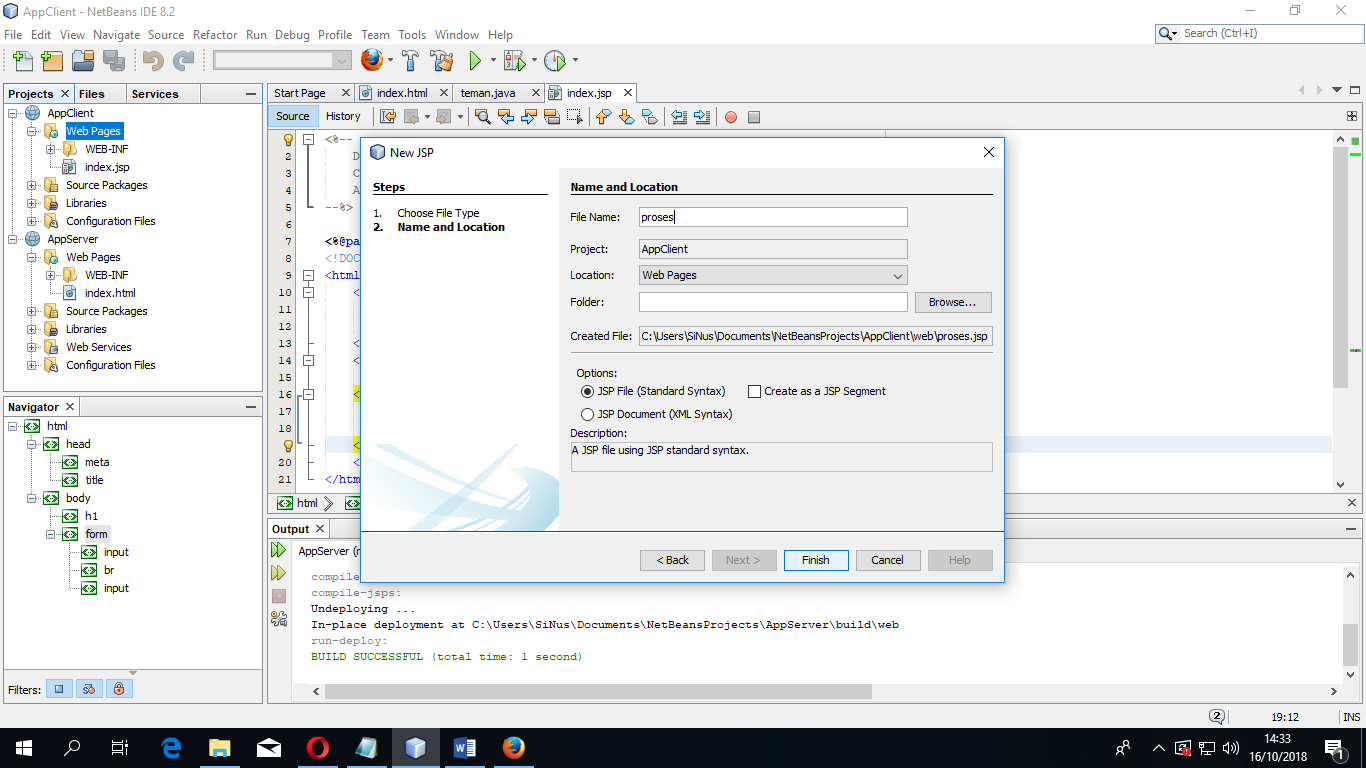
Task: Expand WEB-INF folder under AppClient
Action: 51,149
